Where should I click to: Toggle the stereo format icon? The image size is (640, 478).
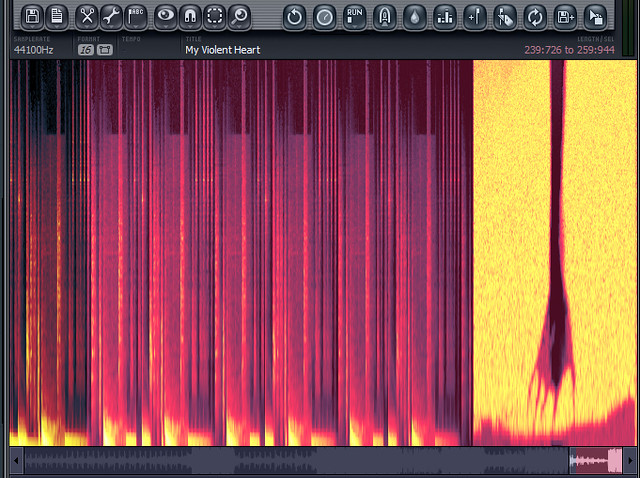105,50
